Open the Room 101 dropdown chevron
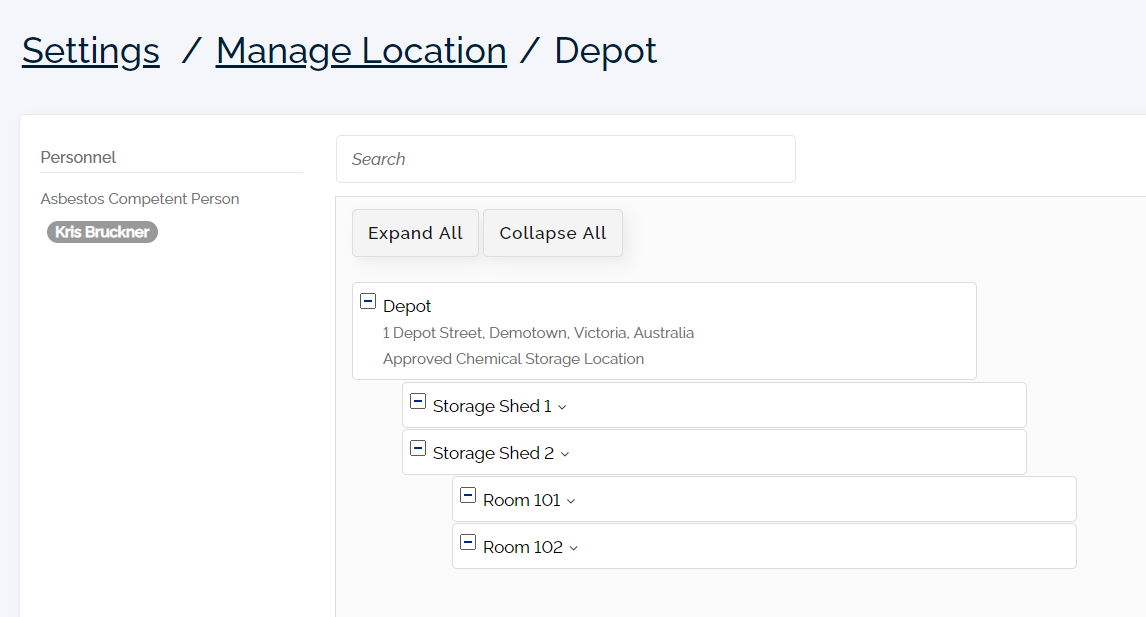 [570, 500]
